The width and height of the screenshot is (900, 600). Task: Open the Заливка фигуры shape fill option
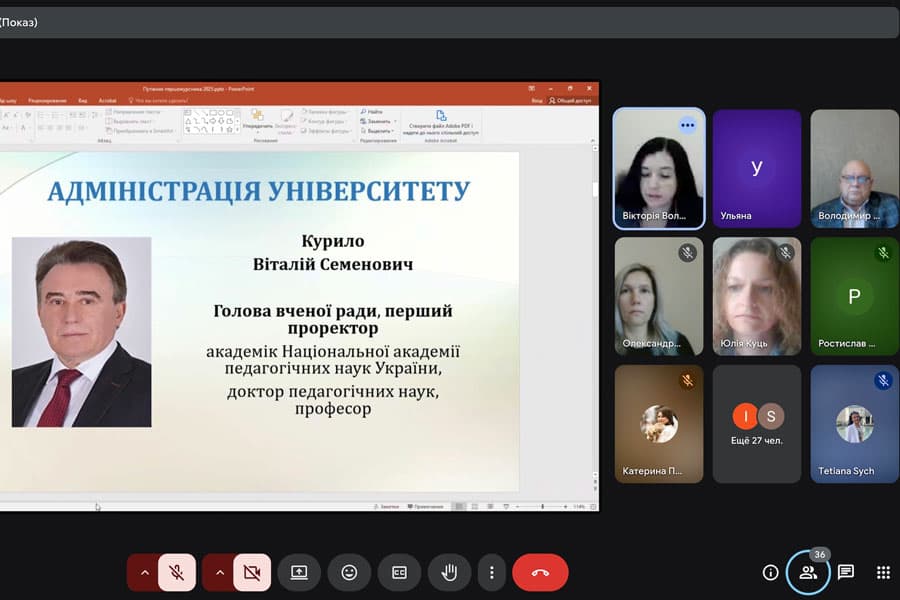tap(325, 112)
